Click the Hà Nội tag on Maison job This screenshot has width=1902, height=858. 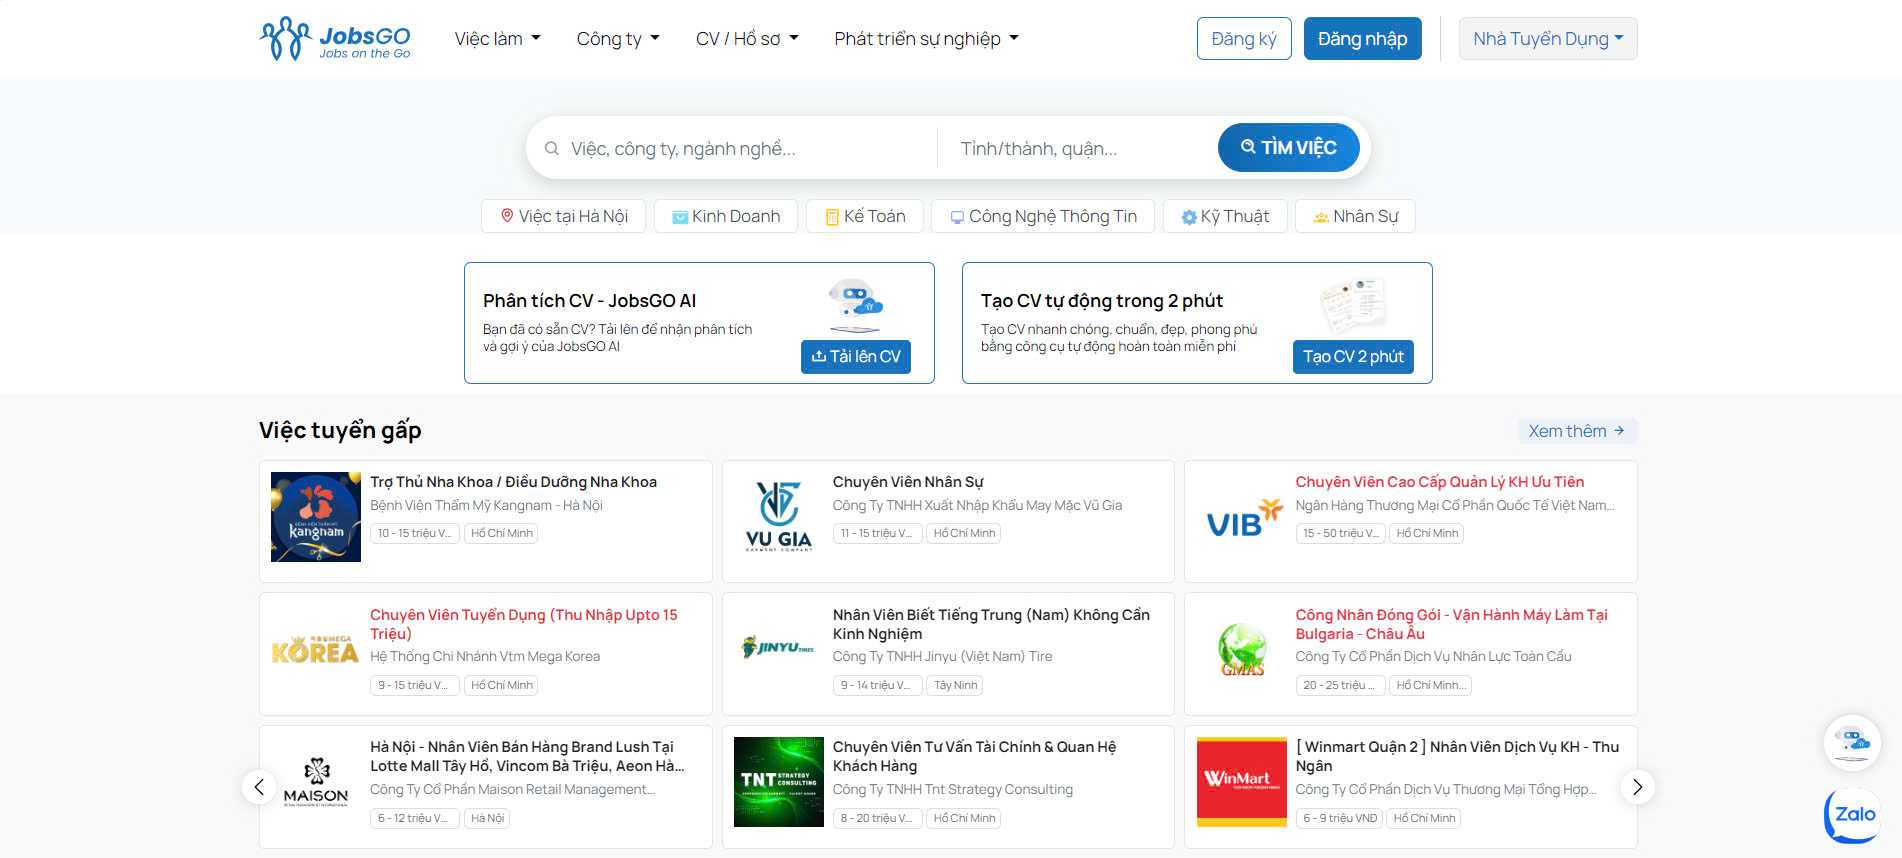[487, 818]
